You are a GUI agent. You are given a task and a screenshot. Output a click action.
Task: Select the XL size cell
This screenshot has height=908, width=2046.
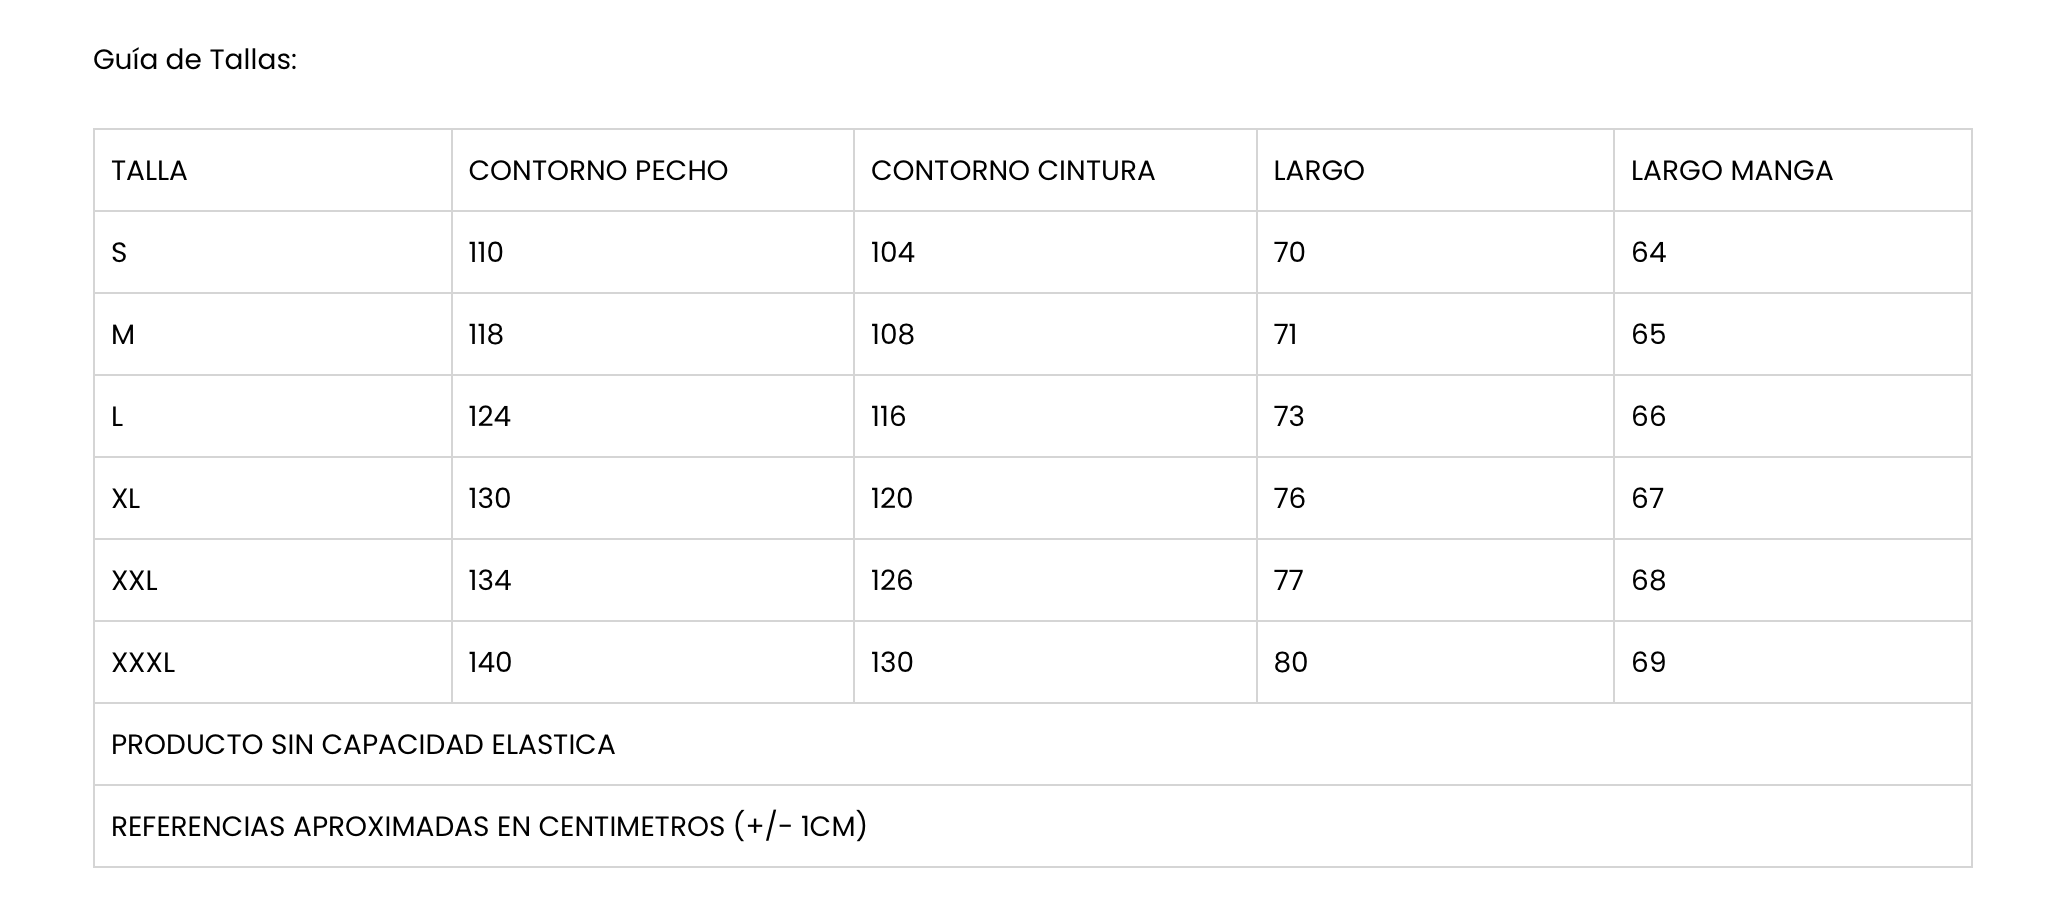[126, 499]
